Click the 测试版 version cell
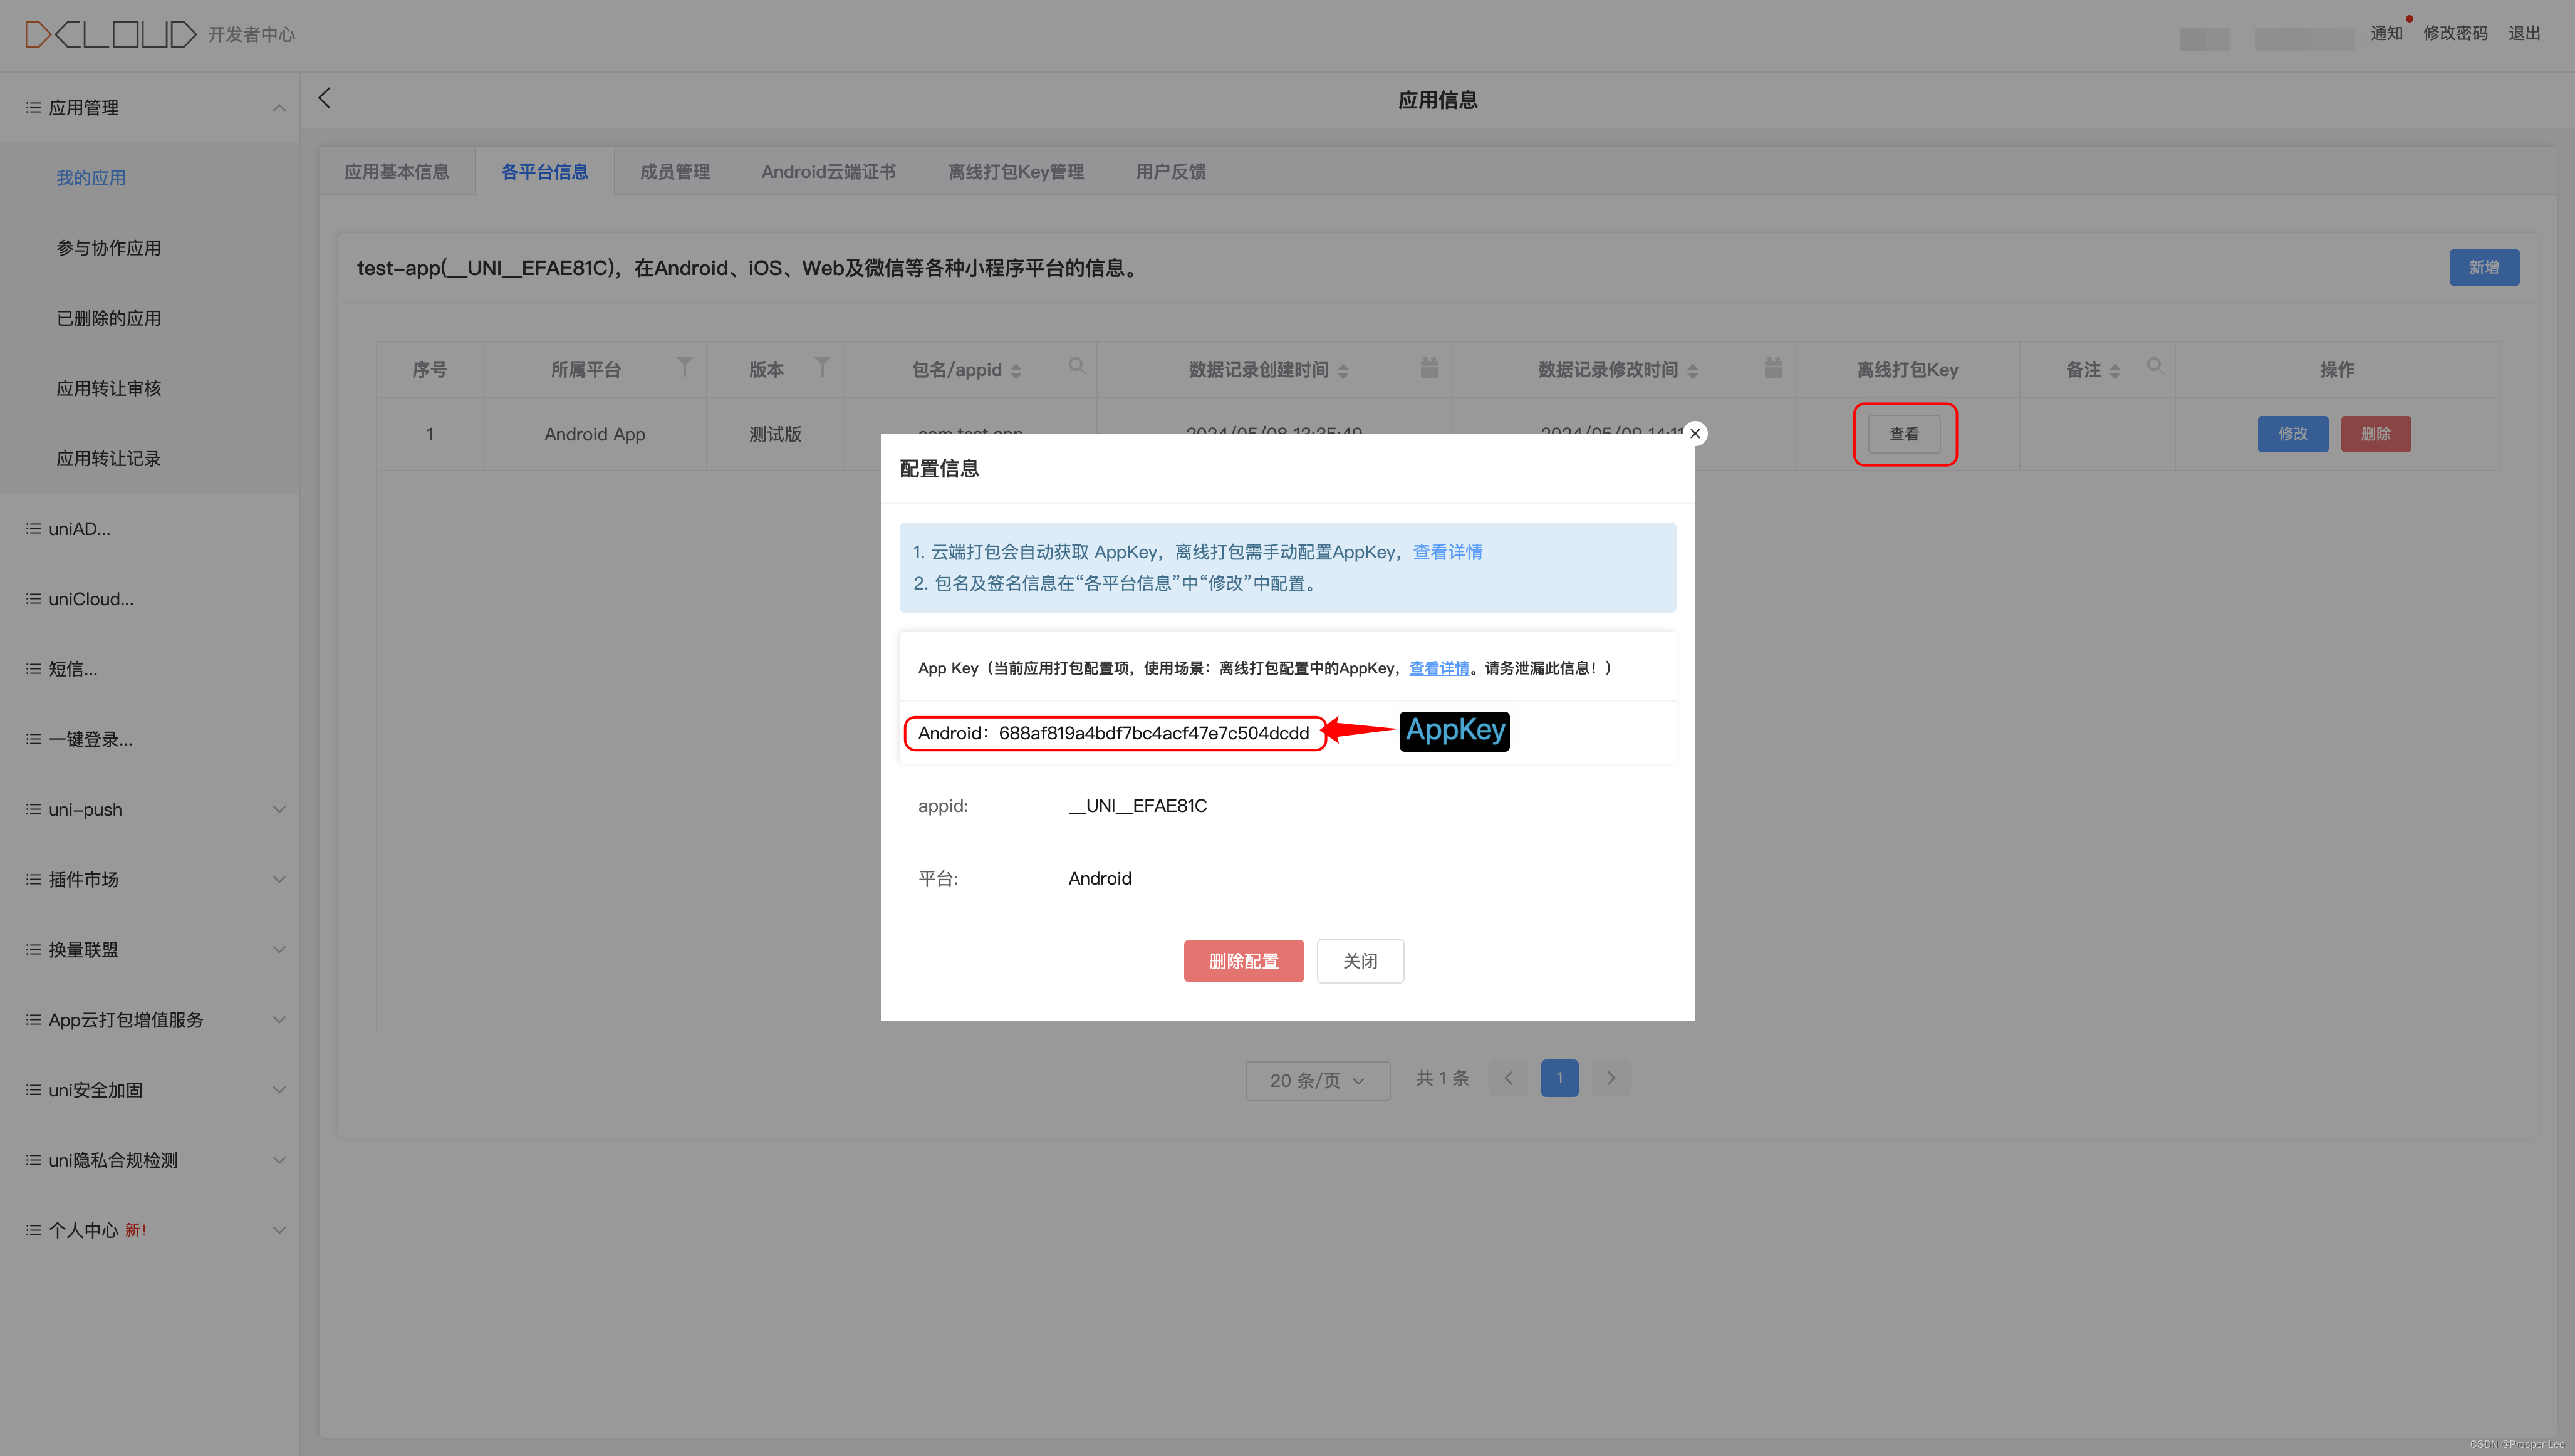The height and width of the screenshot is (1456, 2575). click(x=775, y=434)
